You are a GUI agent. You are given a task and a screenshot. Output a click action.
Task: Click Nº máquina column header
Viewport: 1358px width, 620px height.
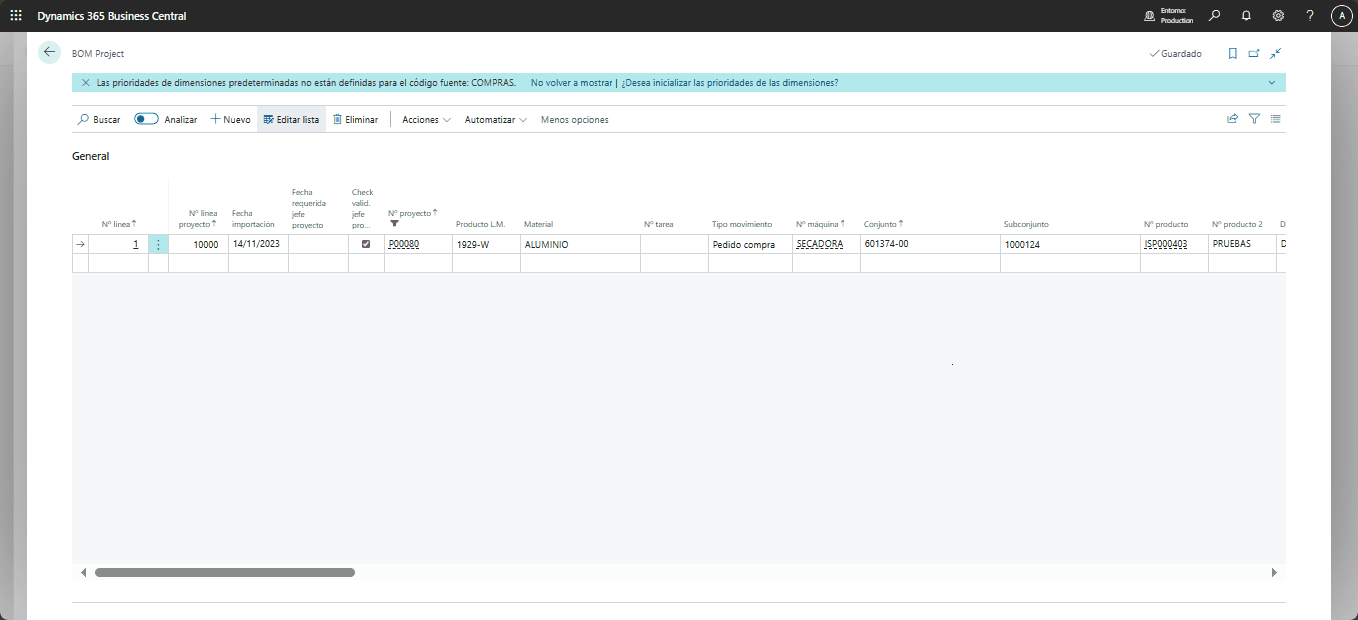820,224
